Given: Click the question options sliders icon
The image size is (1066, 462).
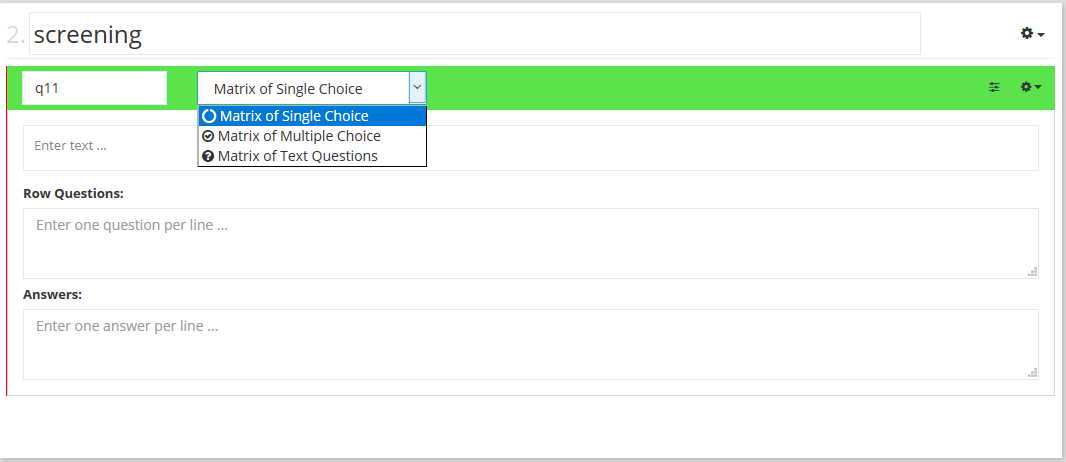Looking at the screenshot, I should [994, 88].
